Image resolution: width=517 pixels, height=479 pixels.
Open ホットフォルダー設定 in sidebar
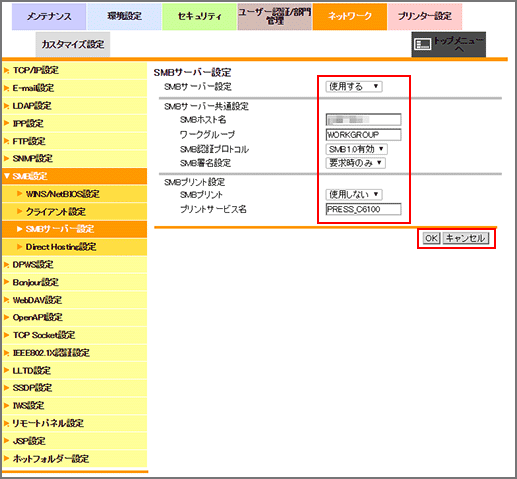74,459
